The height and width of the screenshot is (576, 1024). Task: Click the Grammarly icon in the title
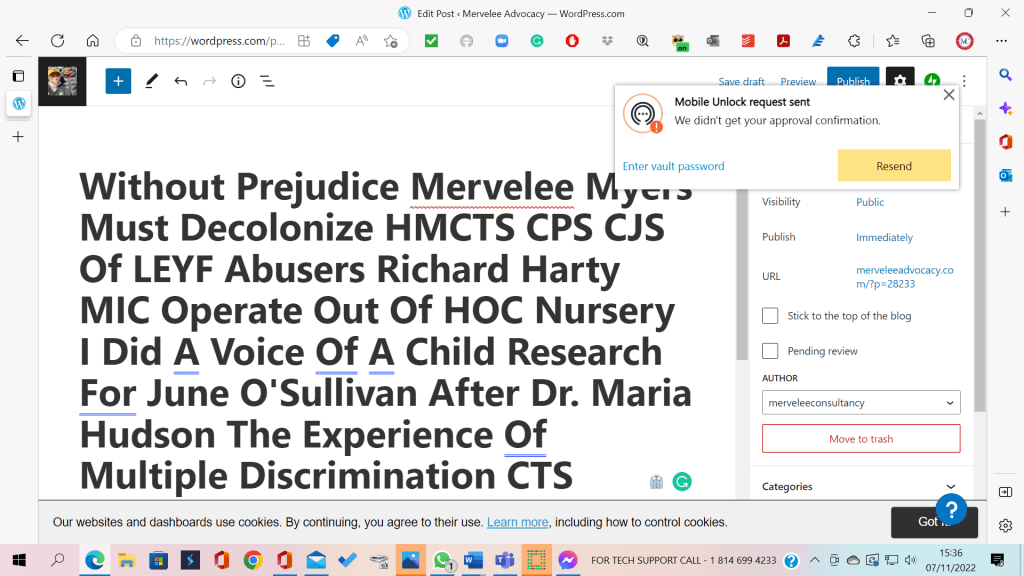click(x=682, y=482)
